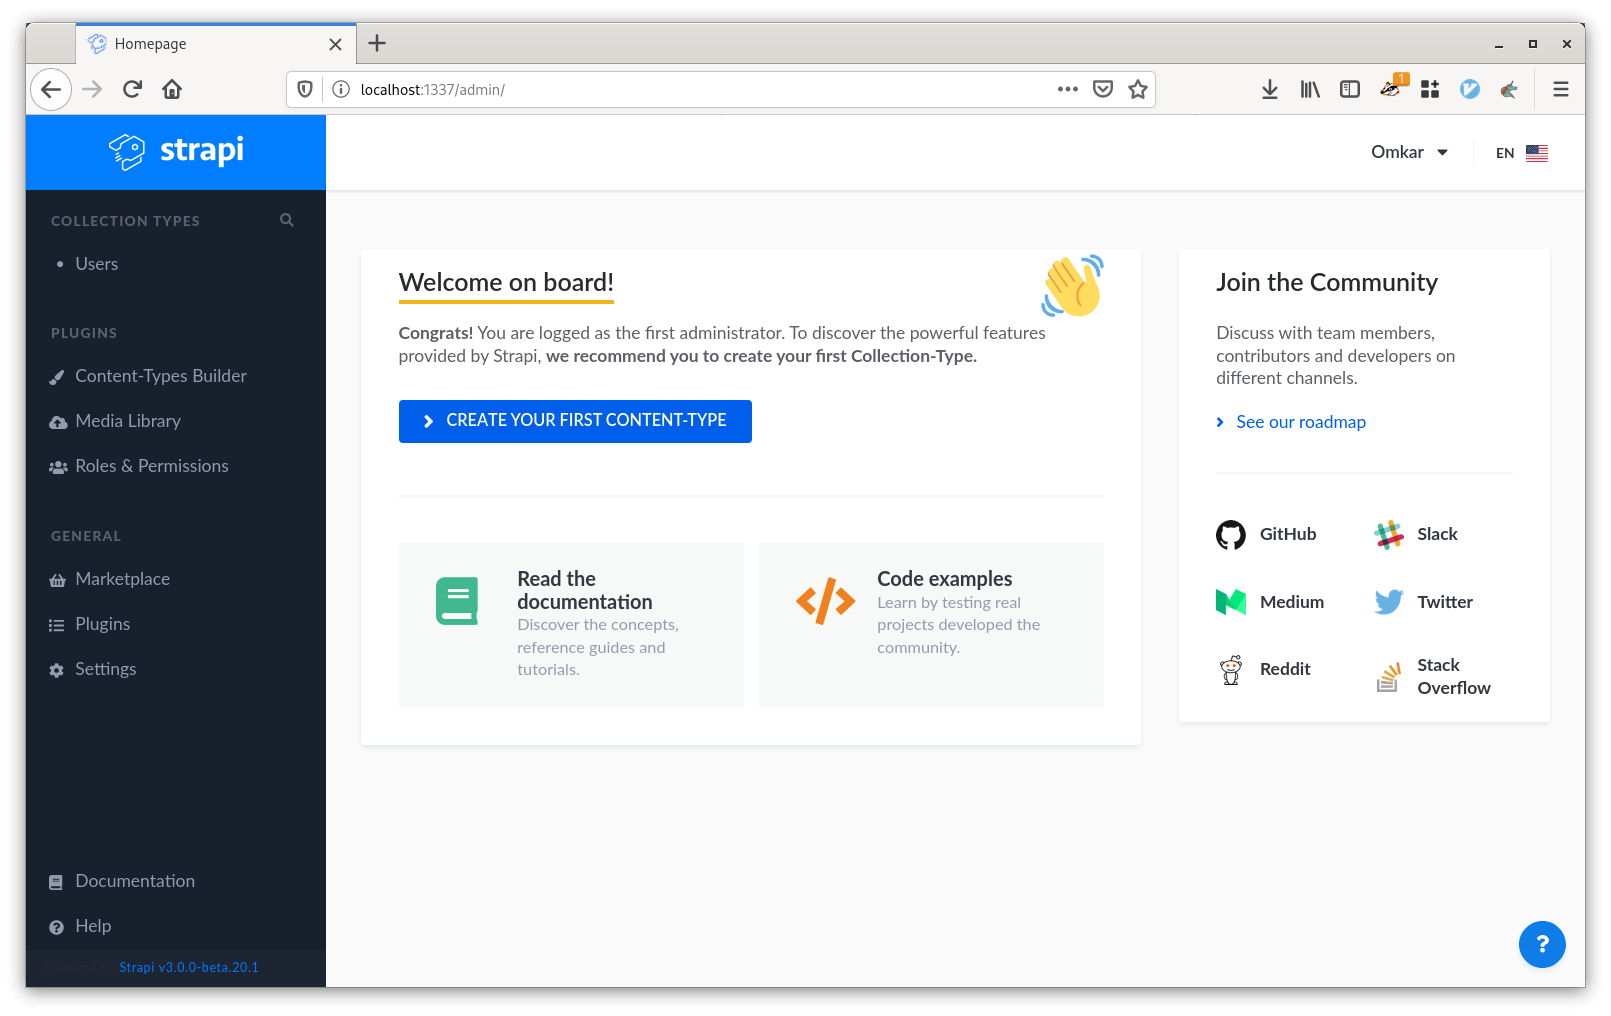The height and width of the screenshot is (1016, 1611).
Task: Click the GitHub octocat icon
Action: (1231, 535)
